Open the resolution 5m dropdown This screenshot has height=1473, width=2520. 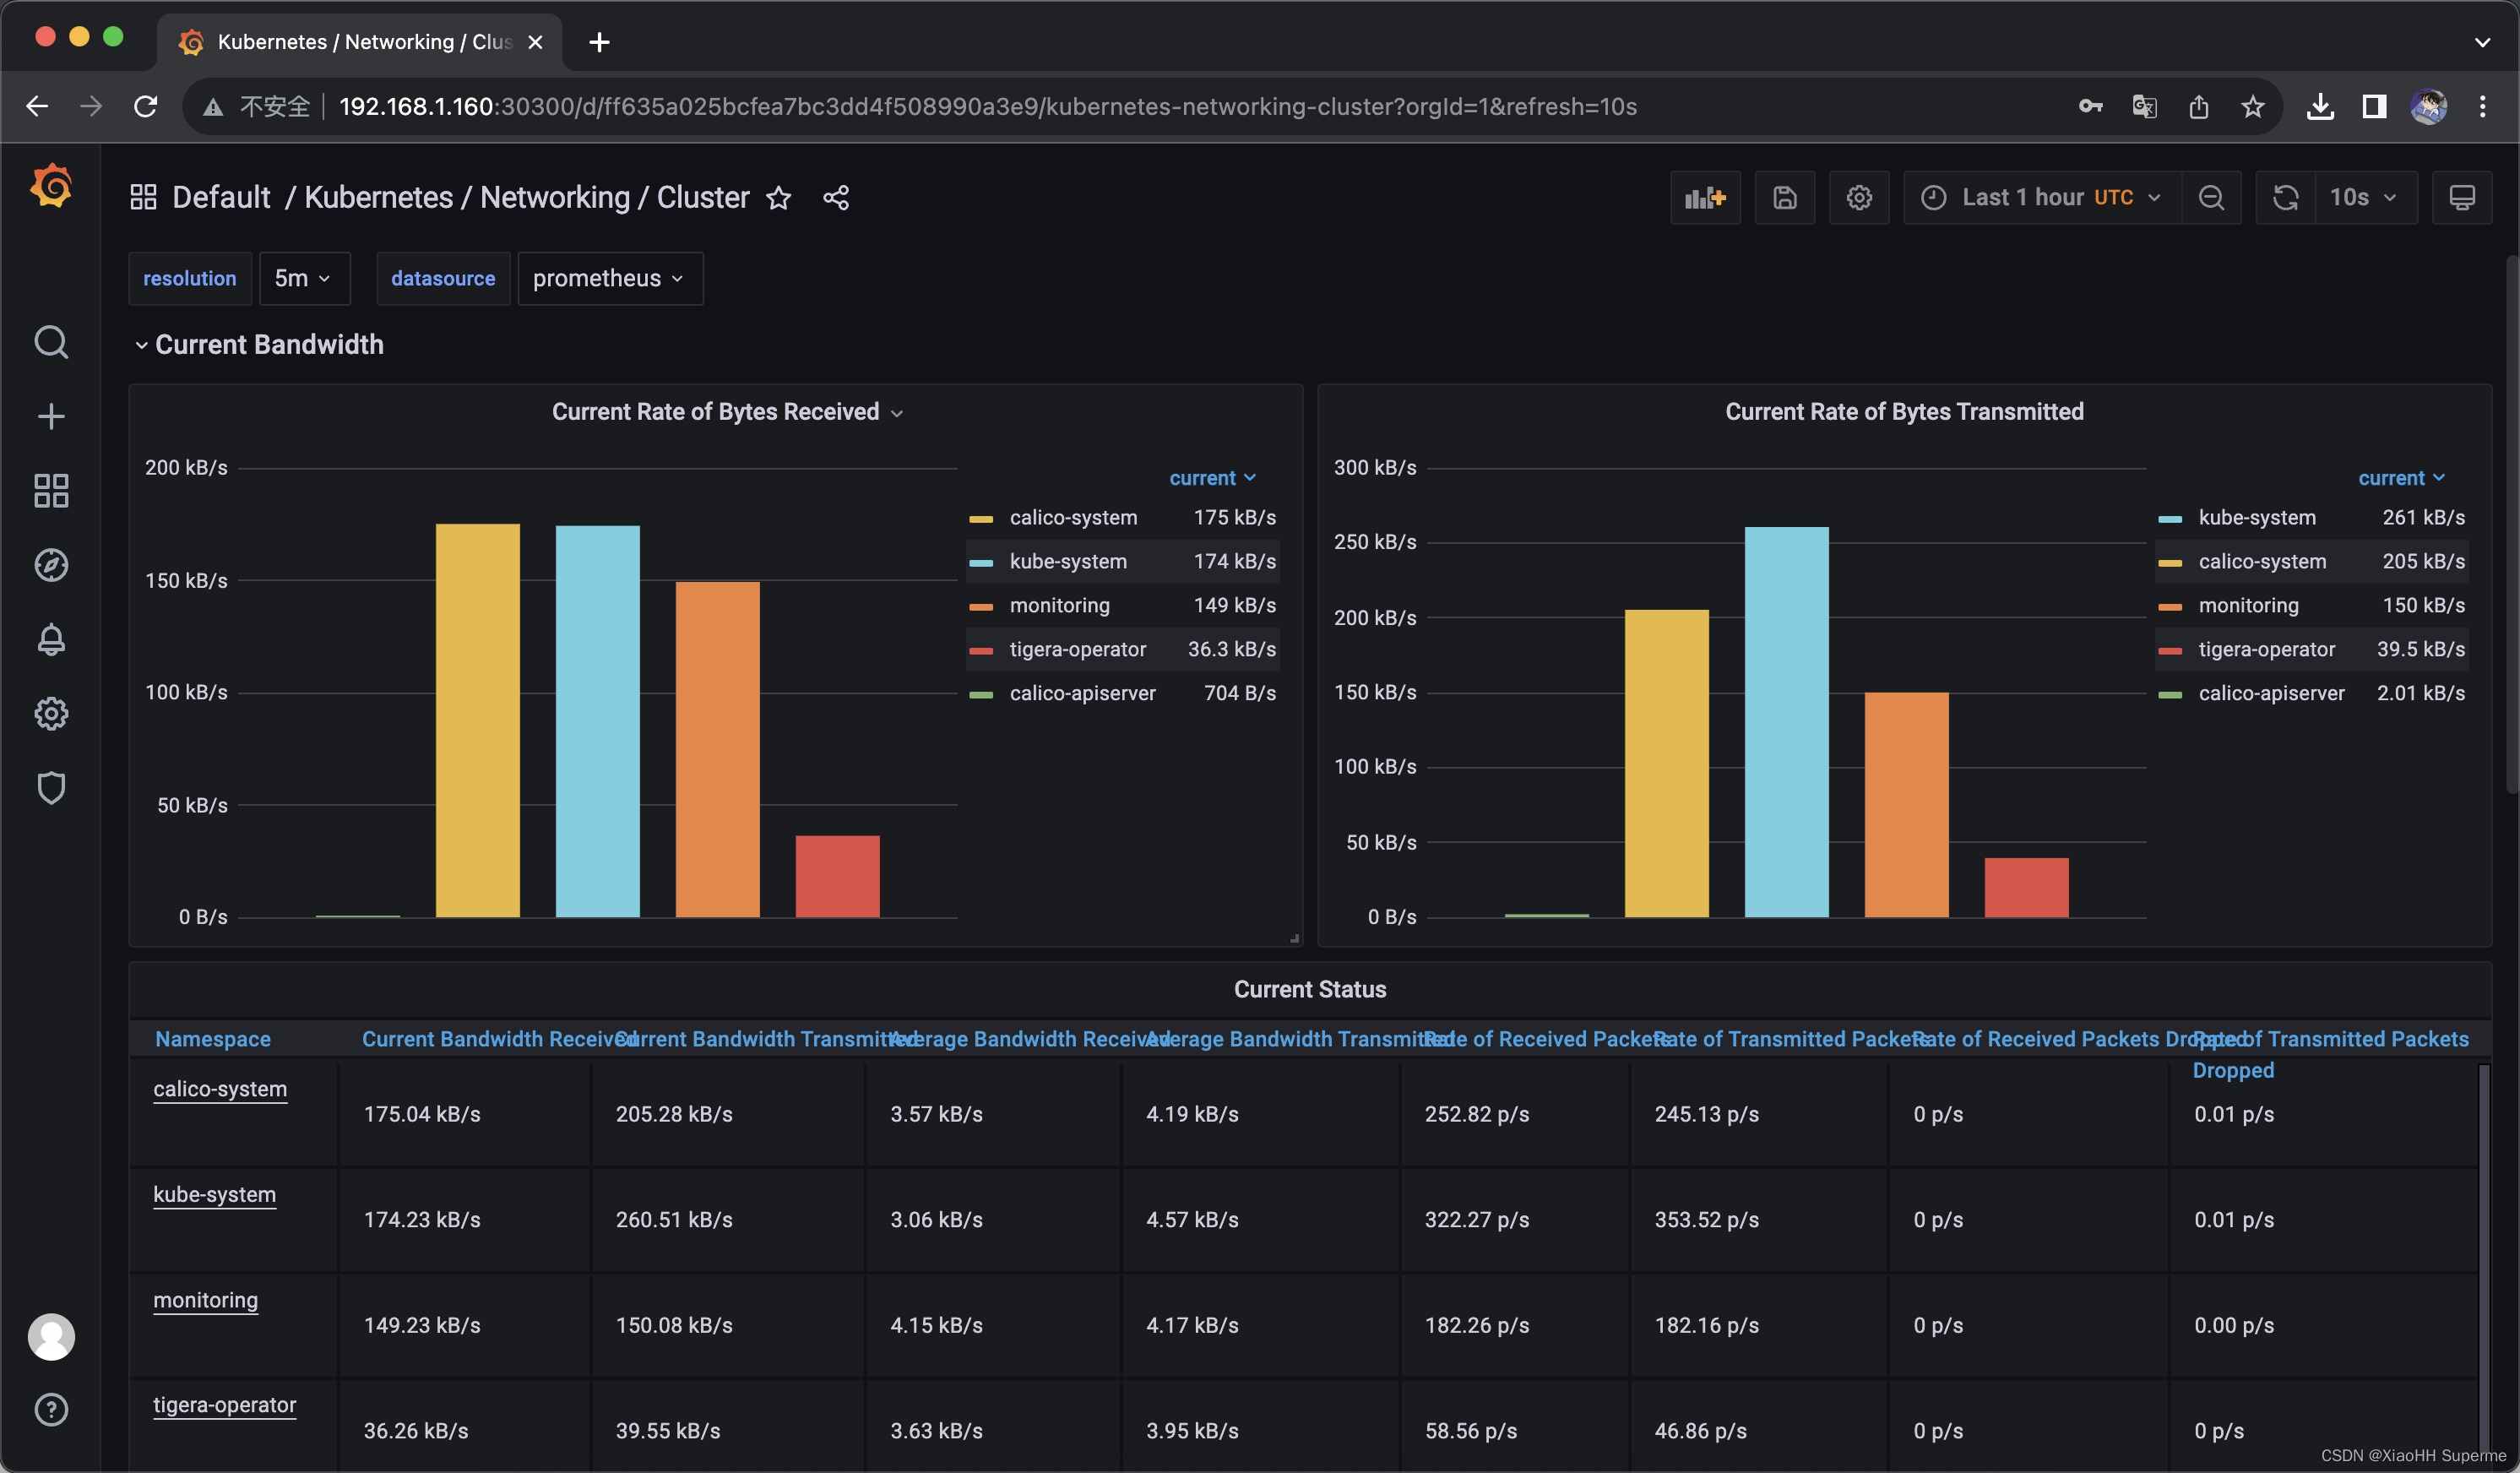tap(304, 278)
